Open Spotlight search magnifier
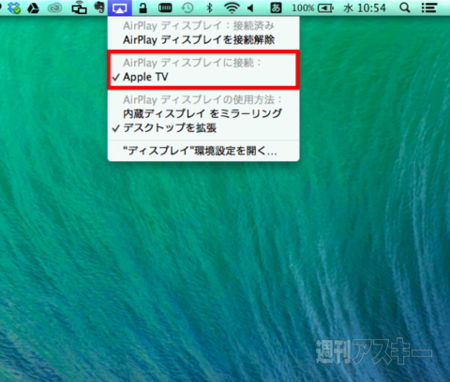The height and width of the screenshot is (382, 450). [405, 8]
